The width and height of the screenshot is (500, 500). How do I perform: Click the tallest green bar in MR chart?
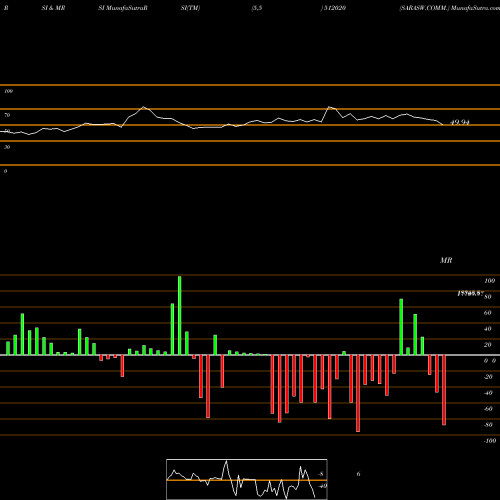pyautogui.click(x=180, y=315)
